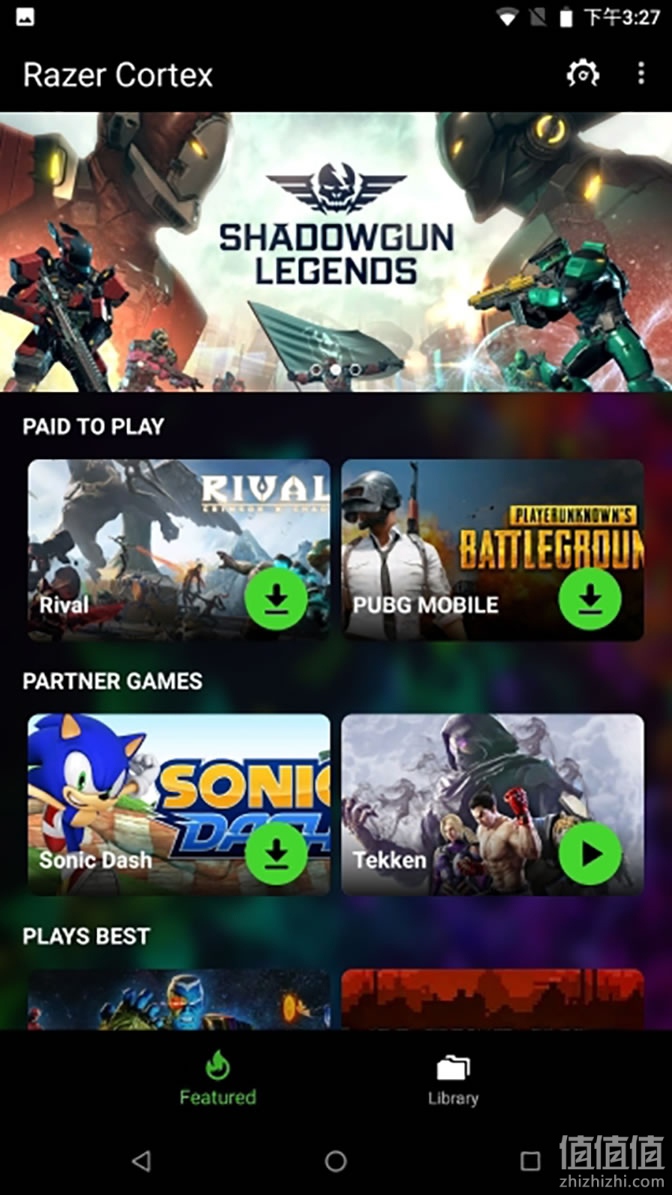Launch Tekken with the green play button

click(x=590, y=854)
